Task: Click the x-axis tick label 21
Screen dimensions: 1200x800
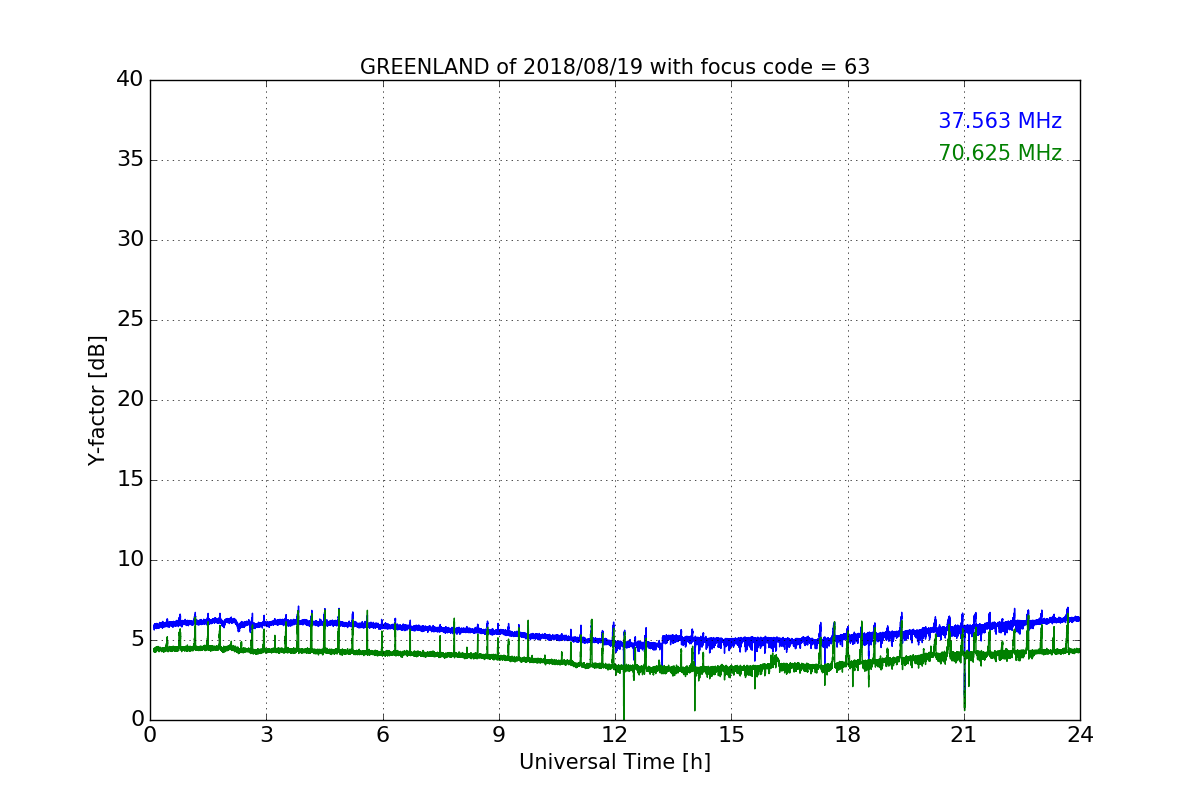Action: point(964,735)
